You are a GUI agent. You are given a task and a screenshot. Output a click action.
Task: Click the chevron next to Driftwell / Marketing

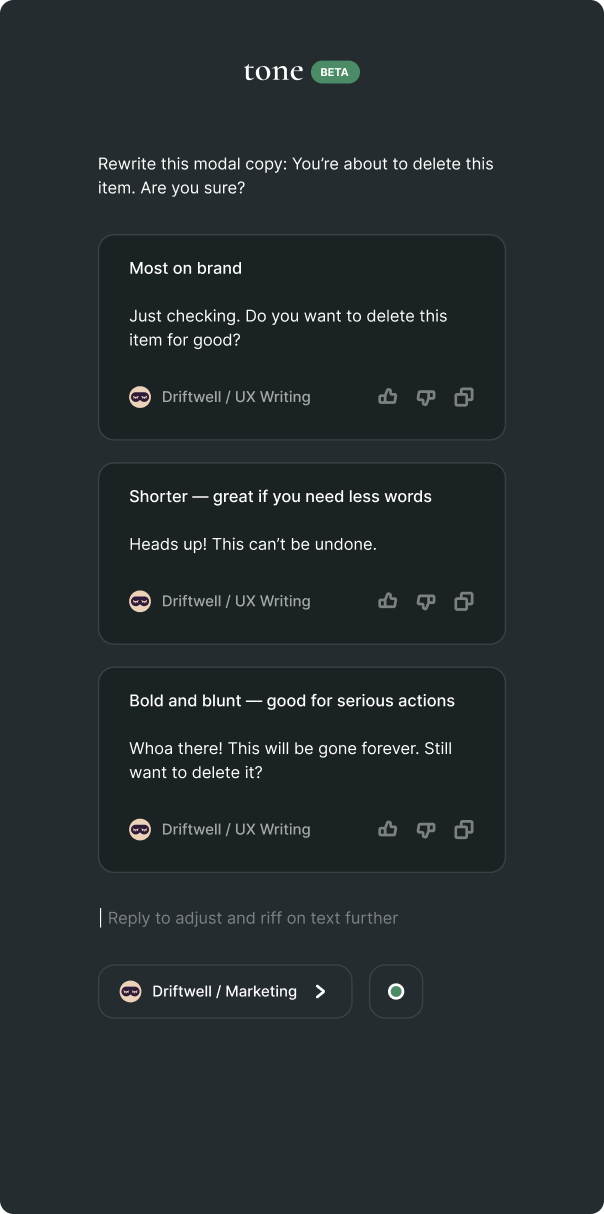pyautogui.click(x=320, y=991)
